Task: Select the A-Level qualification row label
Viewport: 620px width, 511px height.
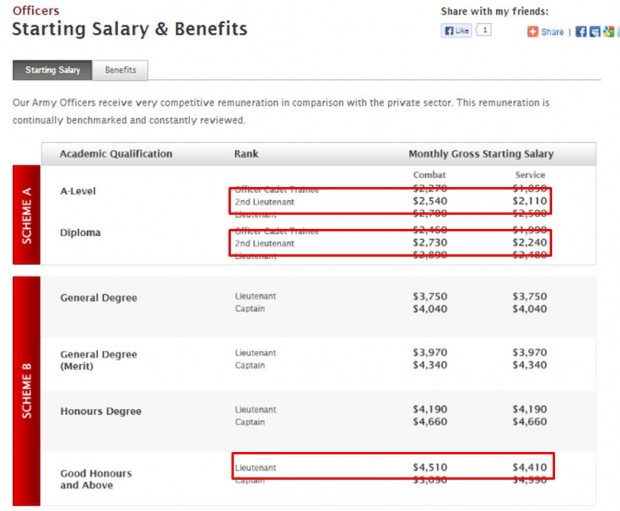Action: 78,191
